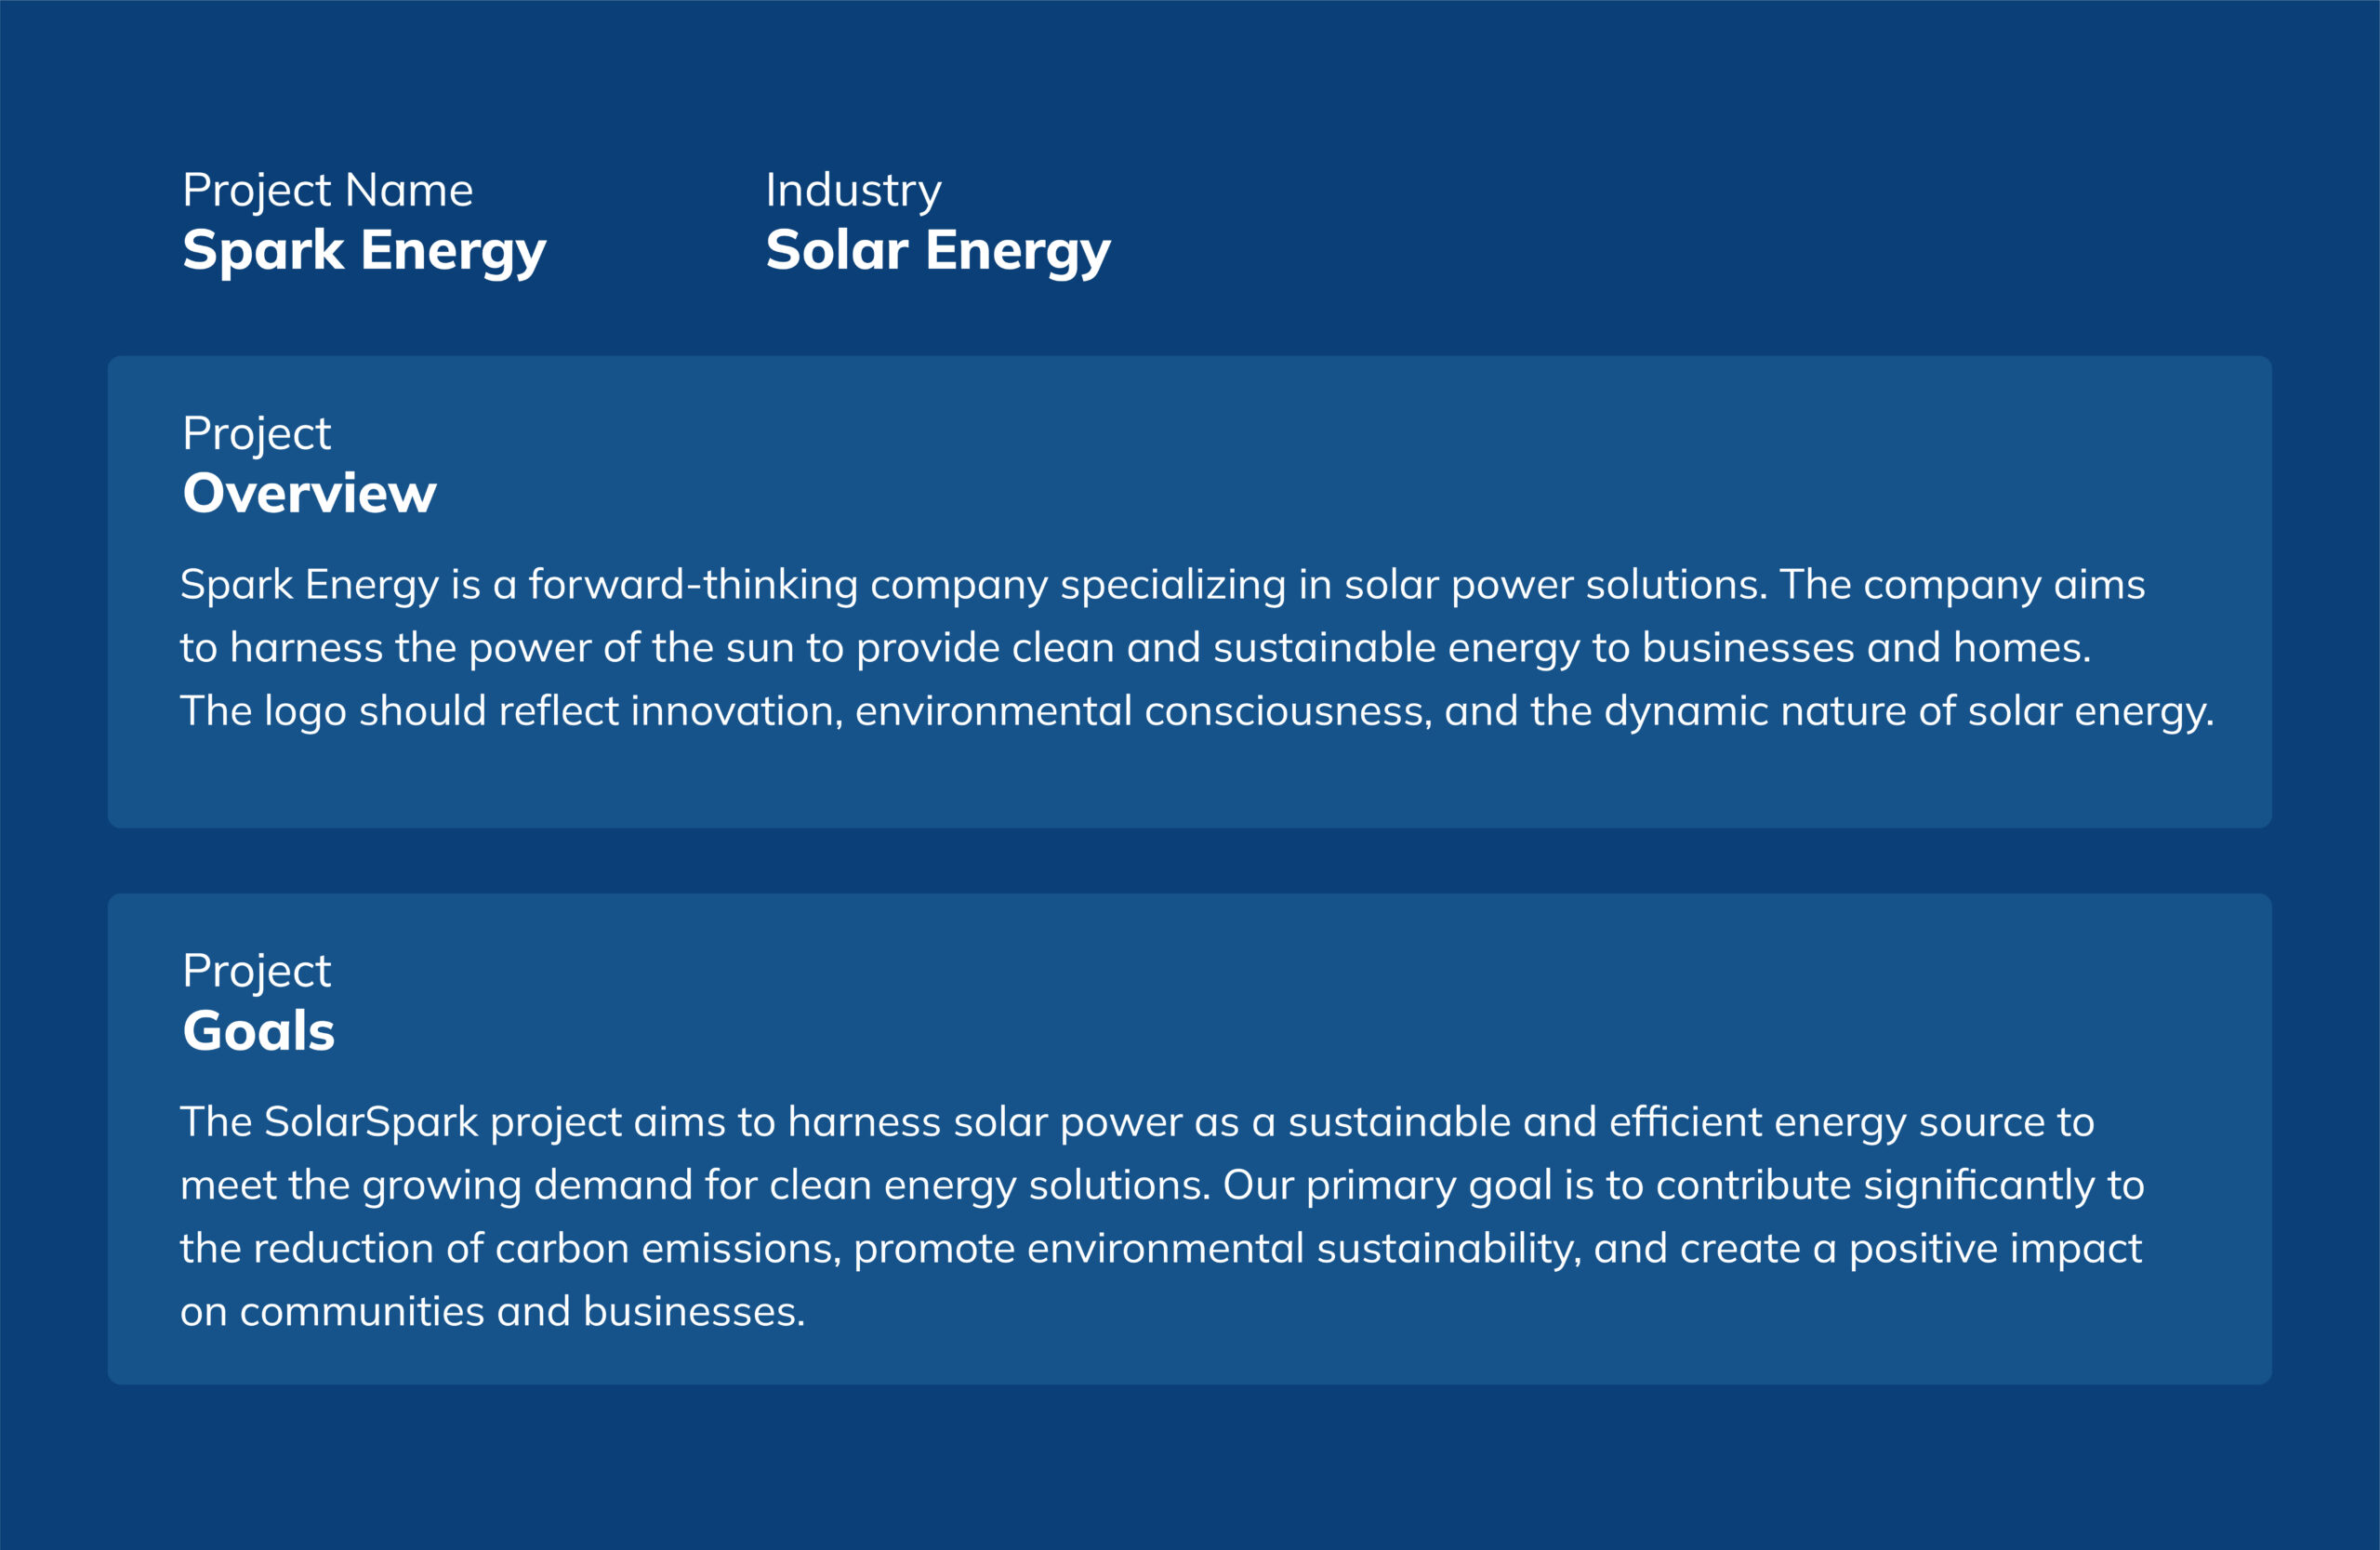The height and width of the screenshot is (1550, 2380).
Task: Select the Spark Energy project title
Action: [364, 251]
